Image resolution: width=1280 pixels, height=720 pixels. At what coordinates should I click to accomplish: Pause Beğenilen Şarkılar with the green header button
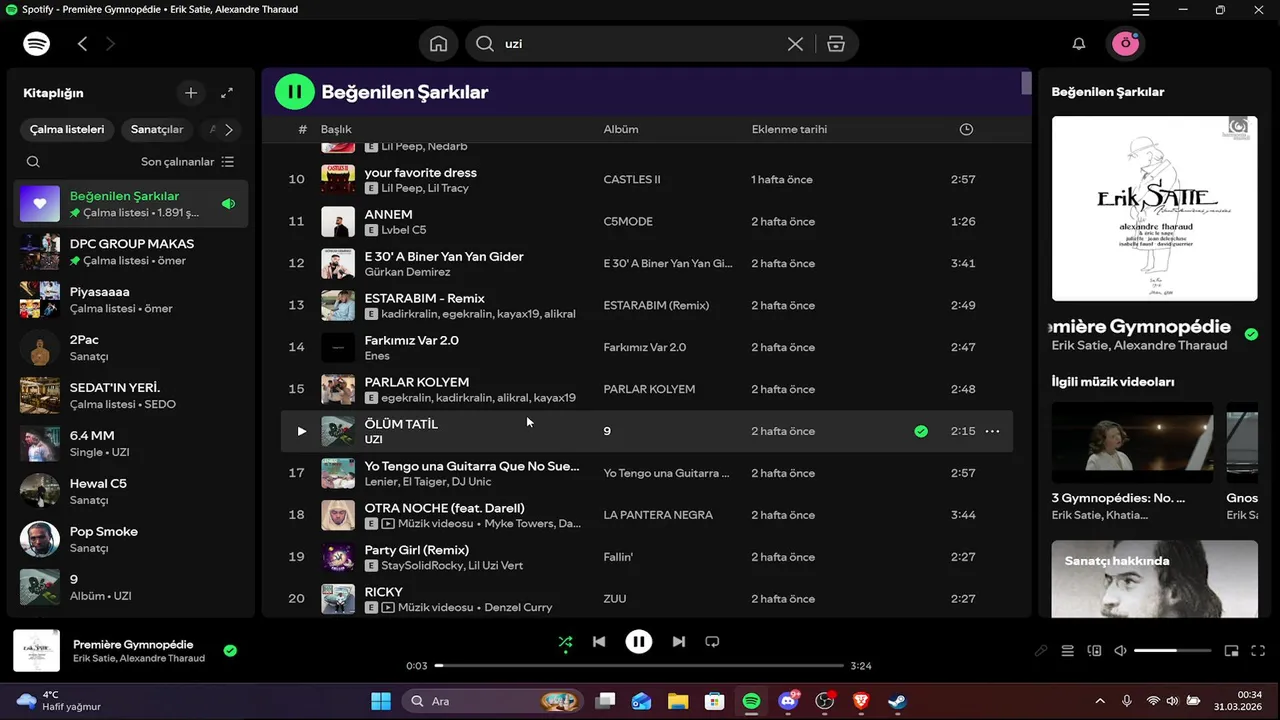pos(294,92)
